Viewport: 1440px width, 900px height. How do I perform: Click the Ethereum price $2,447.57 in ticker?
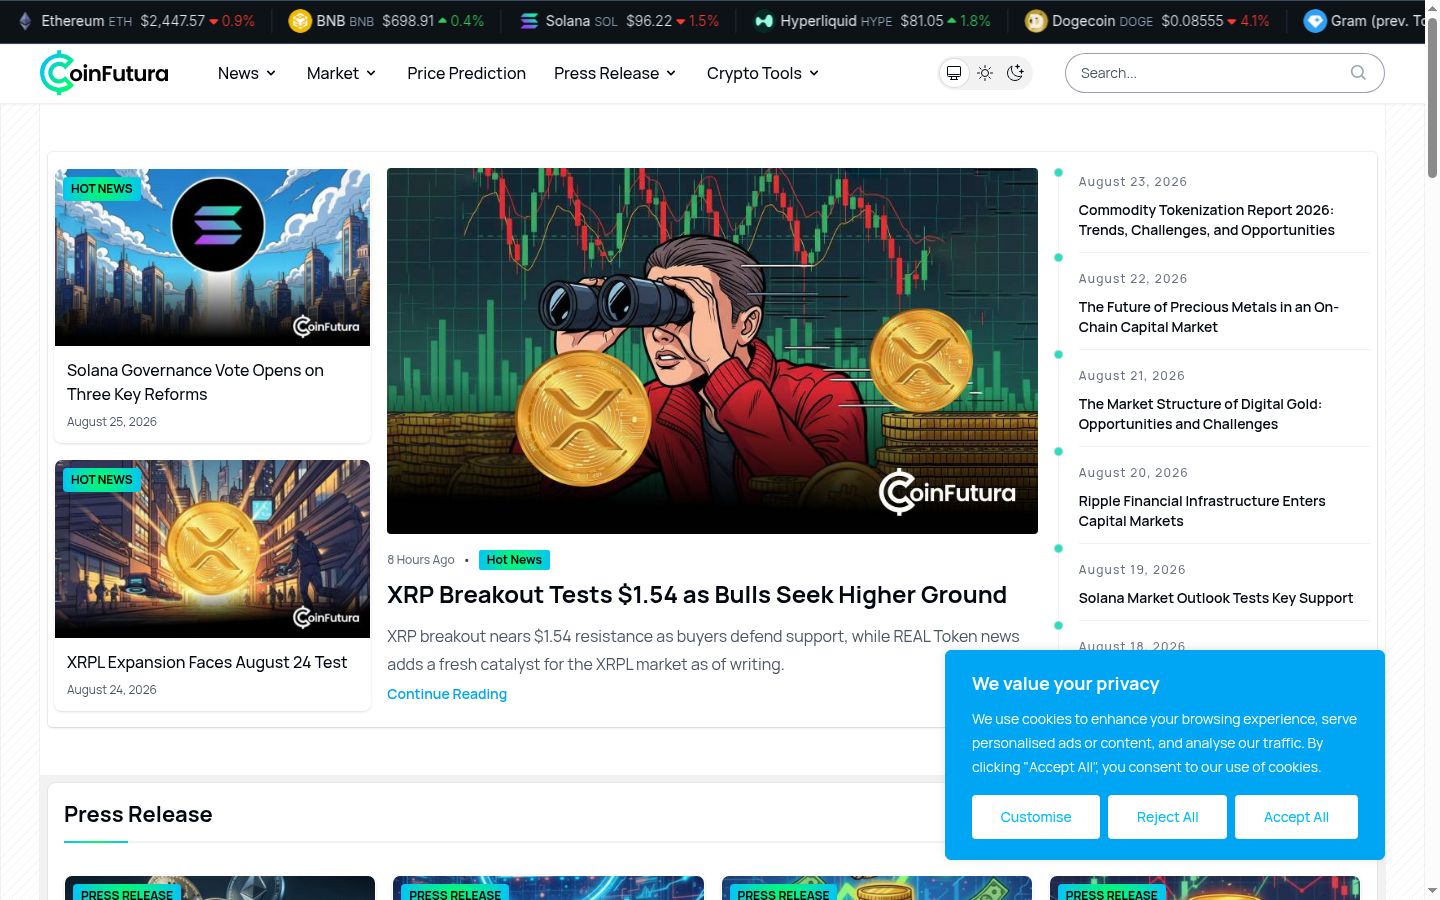(x=173, y=21)
